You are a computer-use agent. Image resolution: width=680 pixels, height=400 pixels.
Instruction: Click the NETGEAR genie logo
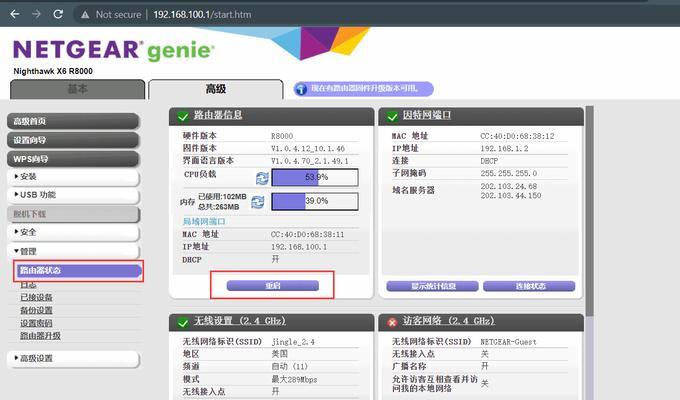[114, 50]
